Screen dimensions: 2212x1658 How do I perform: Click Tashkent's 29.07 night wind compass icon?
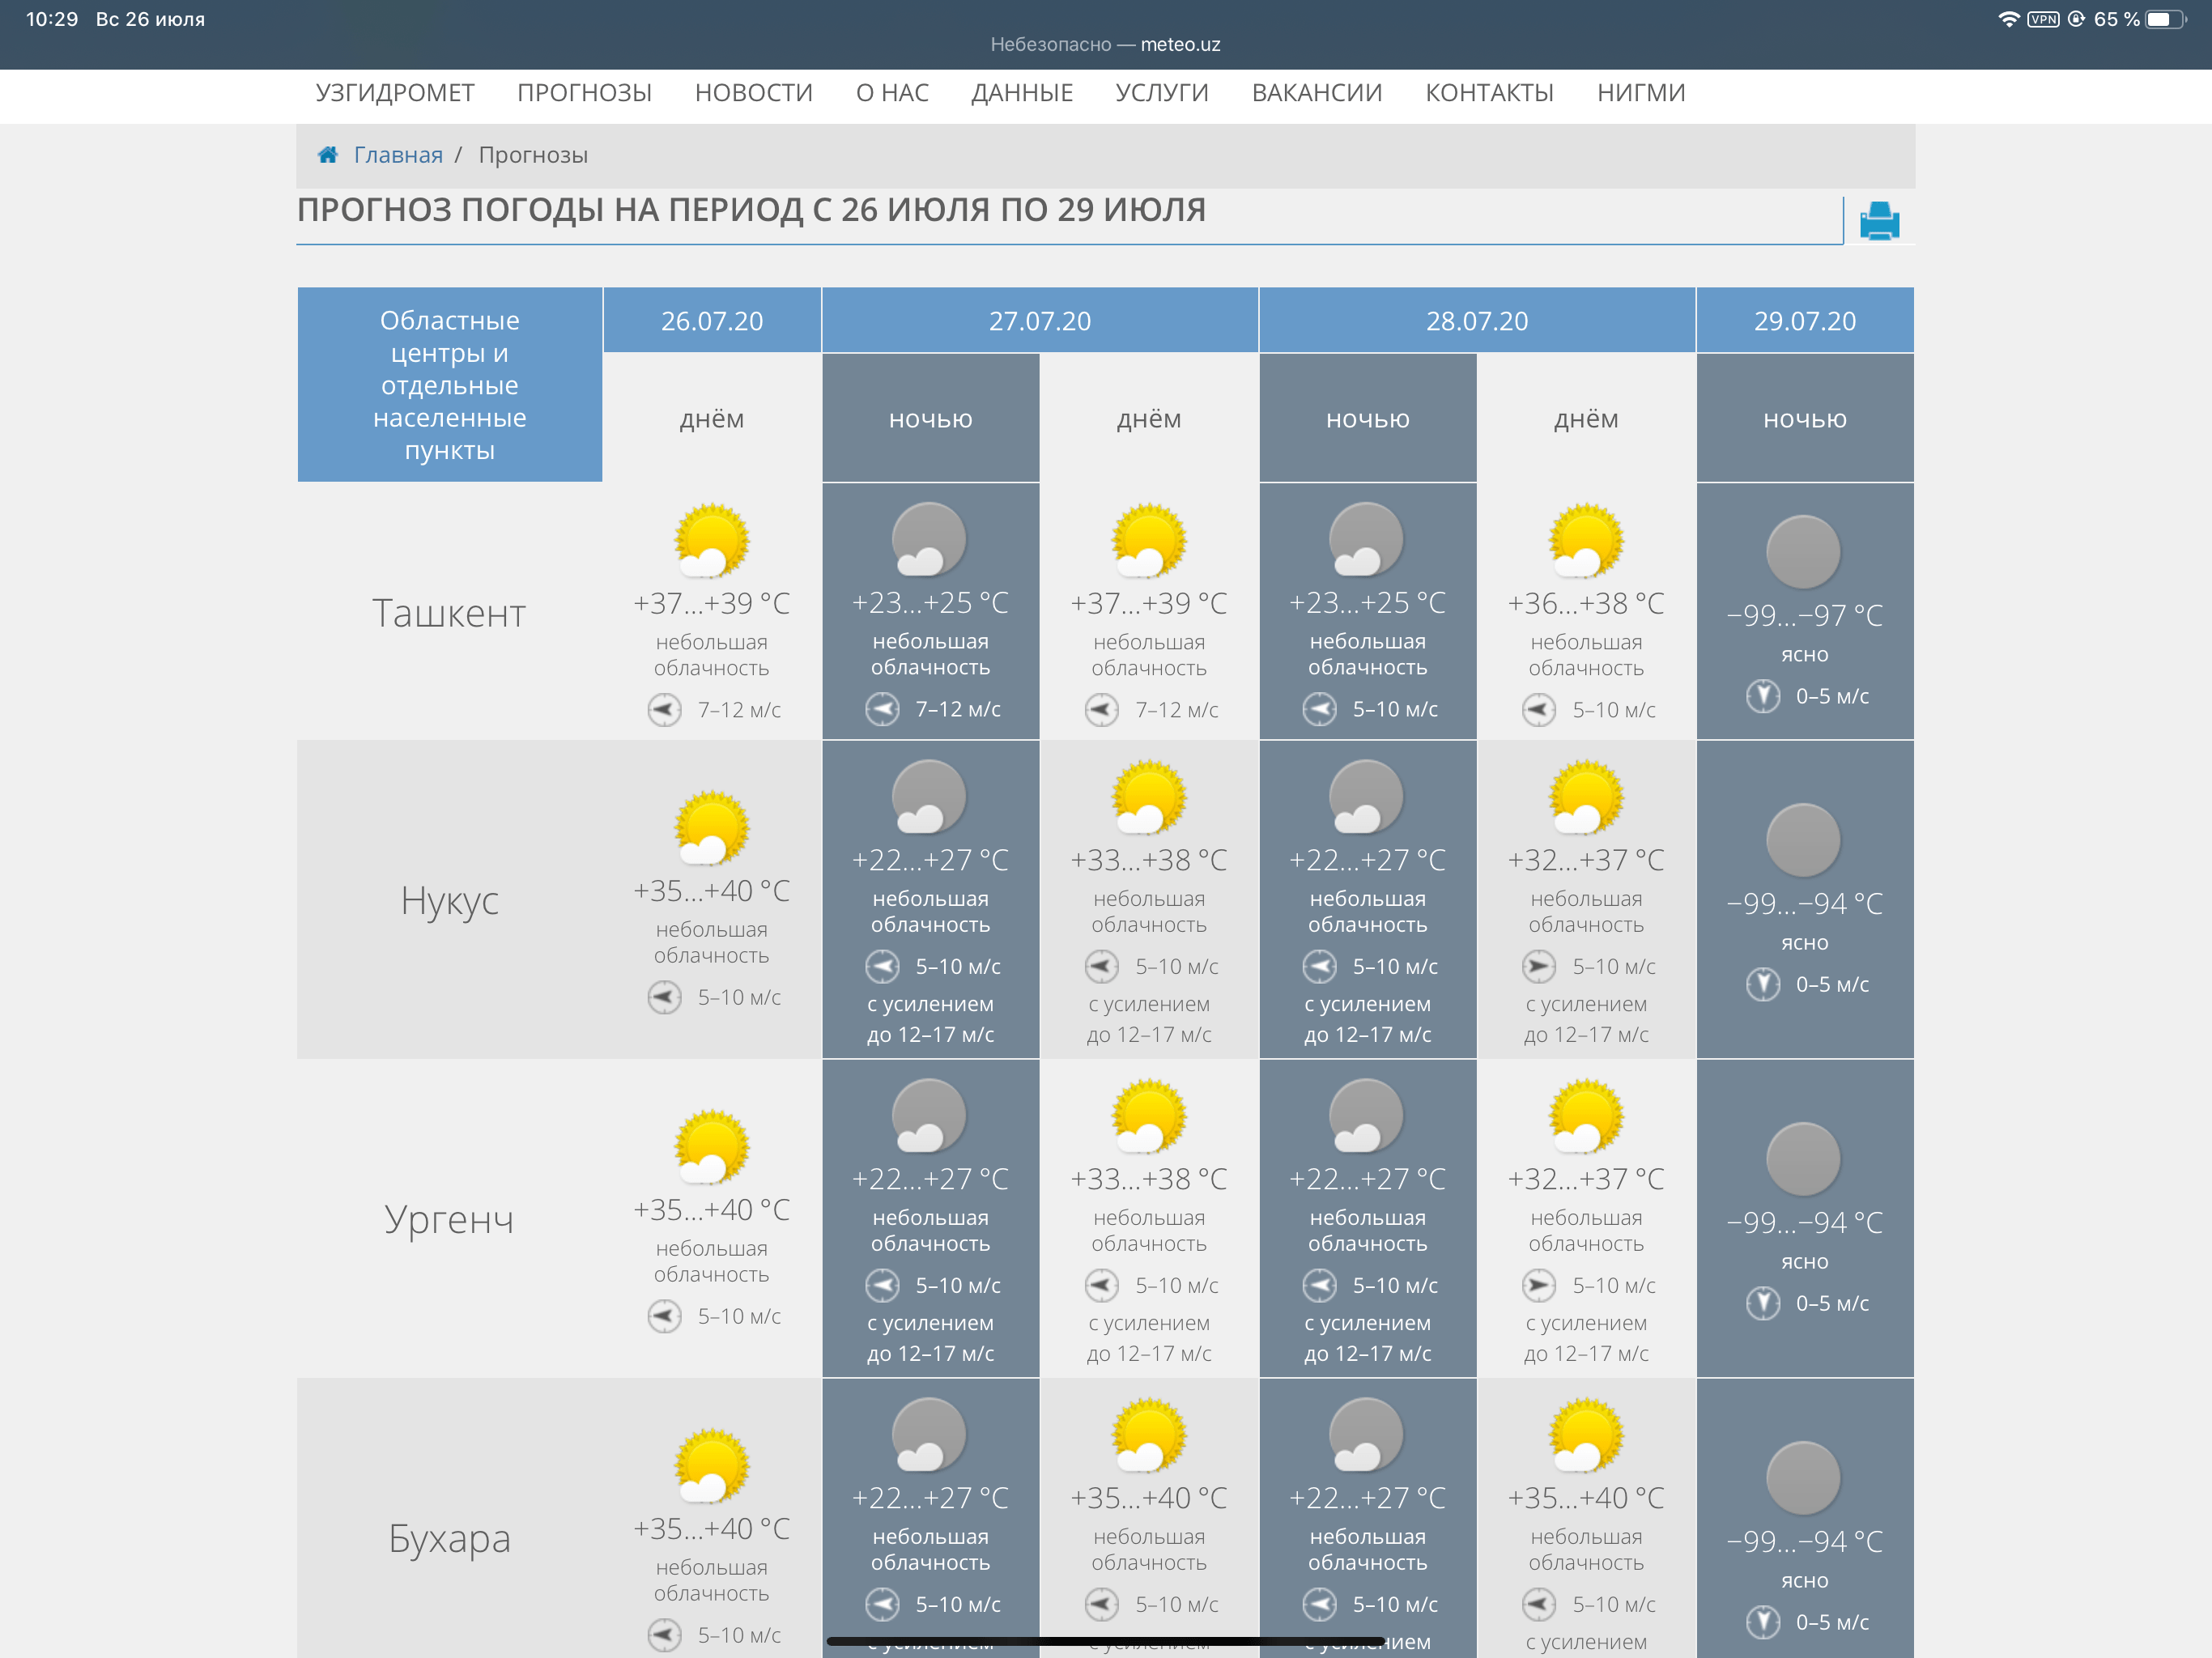[x=1763, y=696]
